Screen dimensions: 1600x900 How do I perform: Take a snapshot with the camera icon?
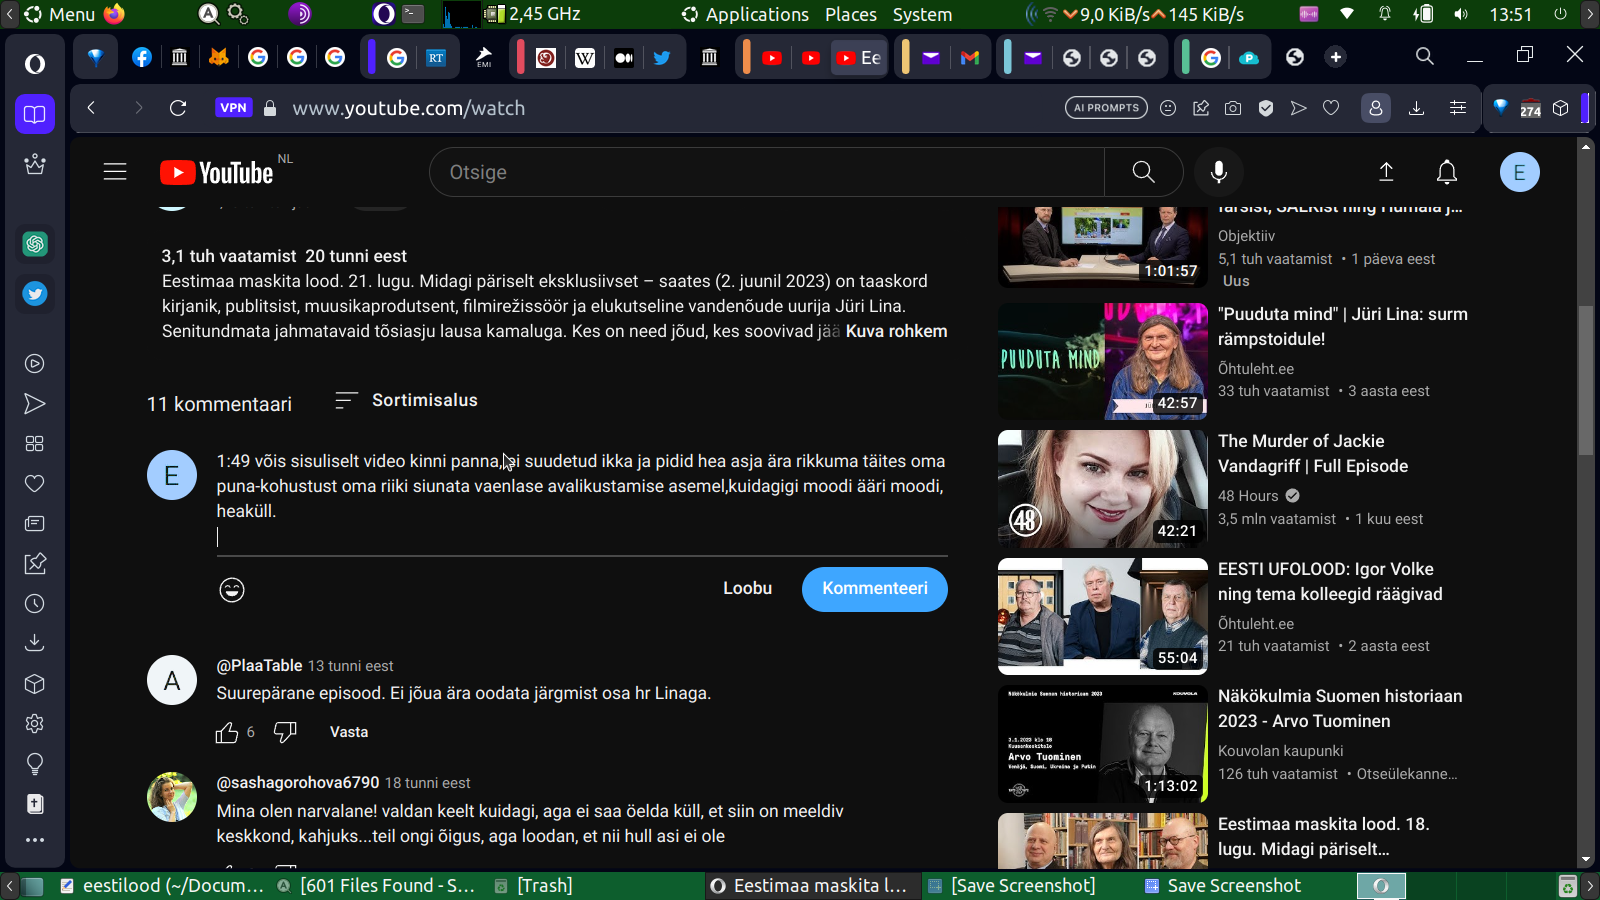(1233, 108)
